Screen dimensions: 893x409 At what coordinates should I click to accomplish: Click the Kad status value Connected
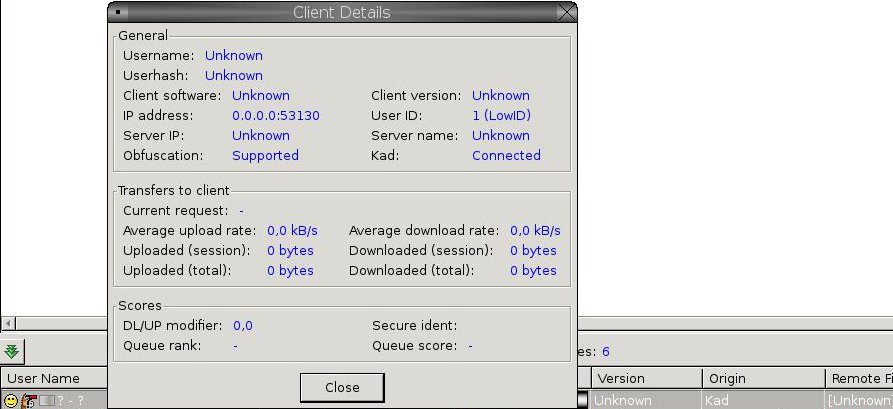(506, 155)
